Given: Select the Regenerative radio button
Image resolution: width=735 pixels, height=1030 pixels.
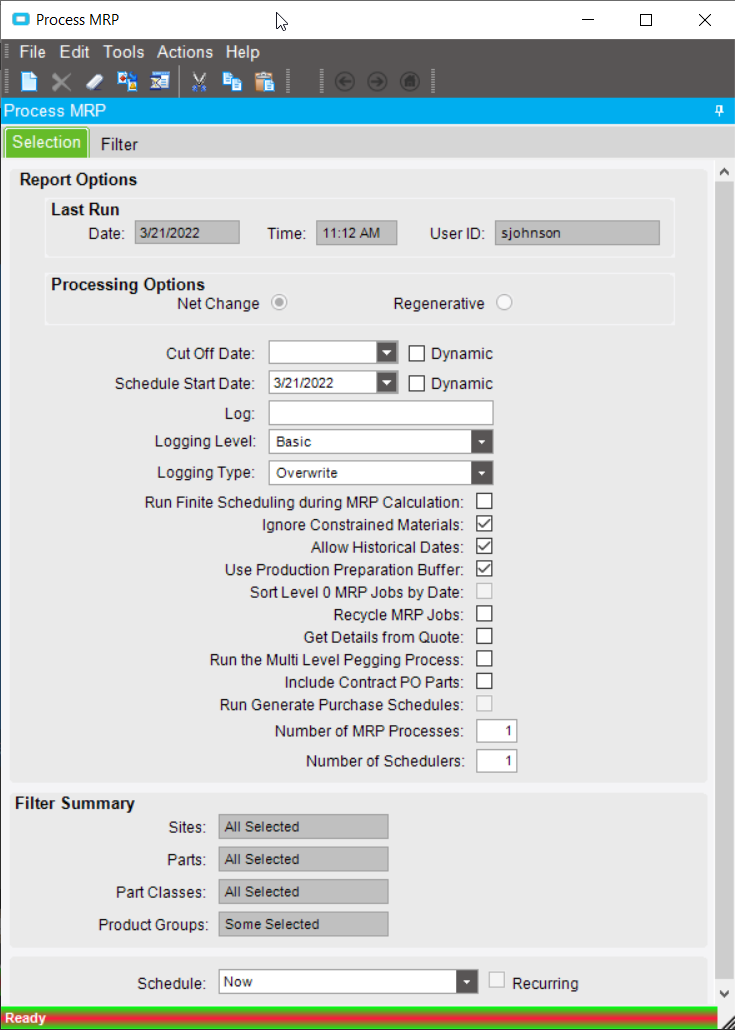Looking at the screenshot, I should (504, 303).
